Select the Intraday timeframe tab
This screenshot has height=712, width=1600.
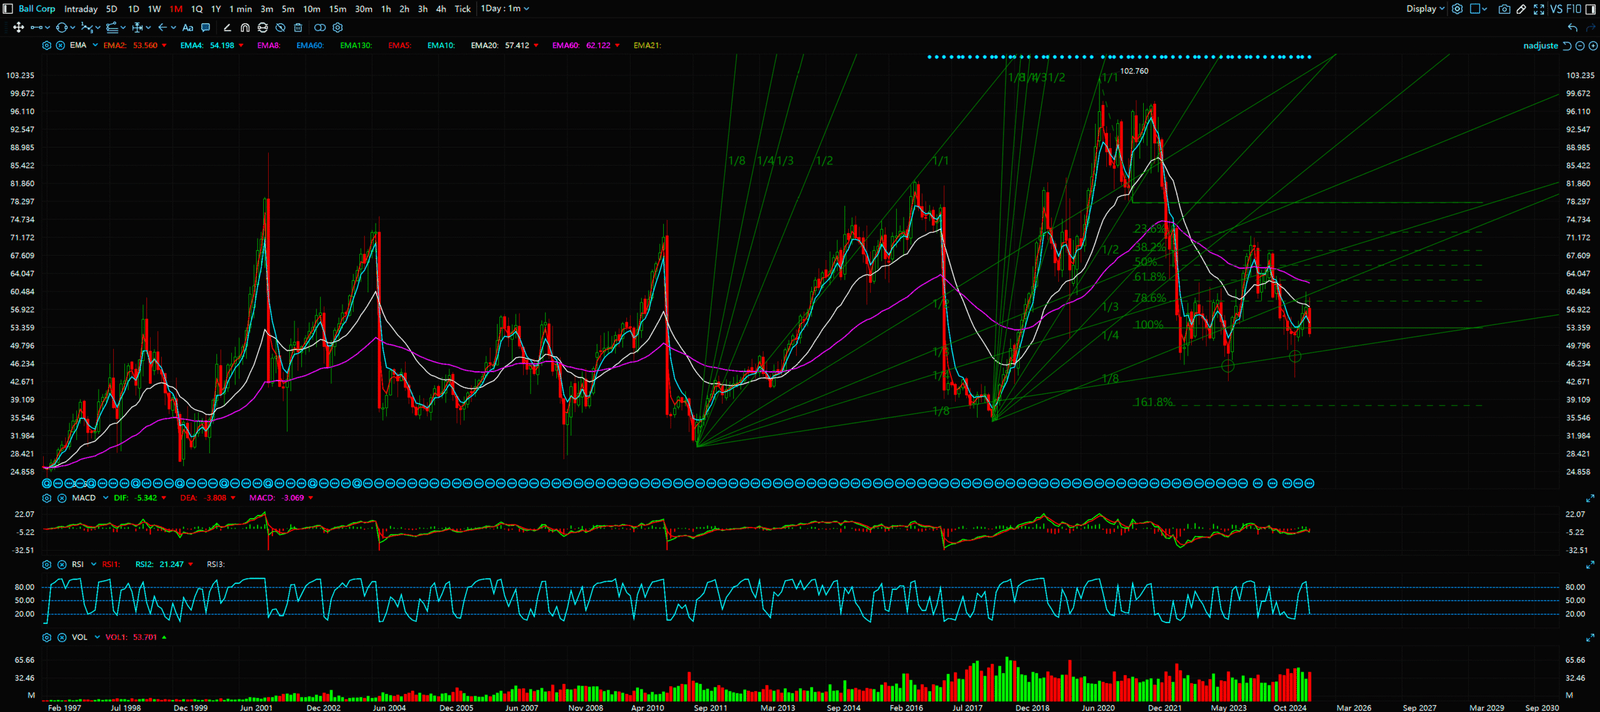coord(81,9)
